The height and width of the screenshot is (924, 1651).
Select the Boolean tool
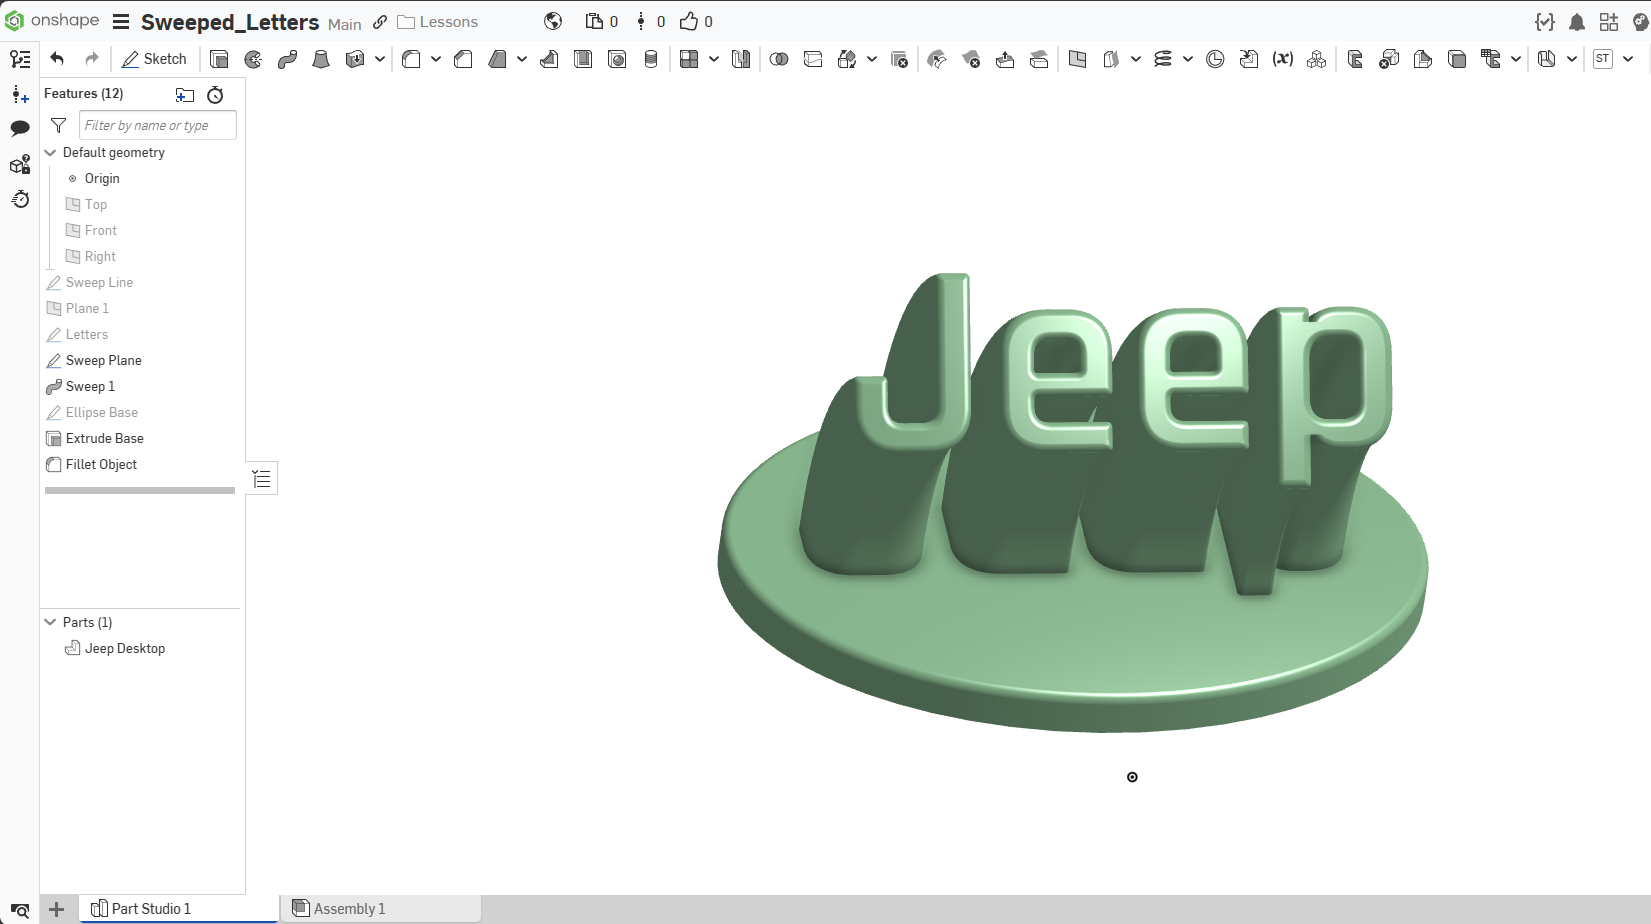779,59
